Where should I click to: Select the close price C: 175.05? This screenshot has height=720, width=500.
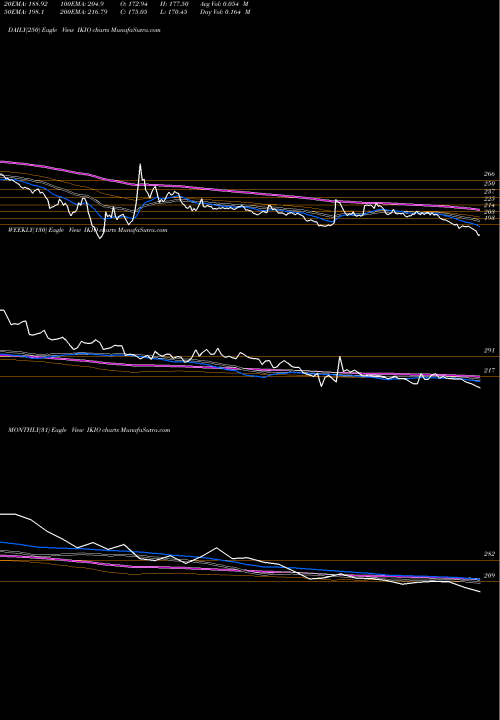[134, 12]
